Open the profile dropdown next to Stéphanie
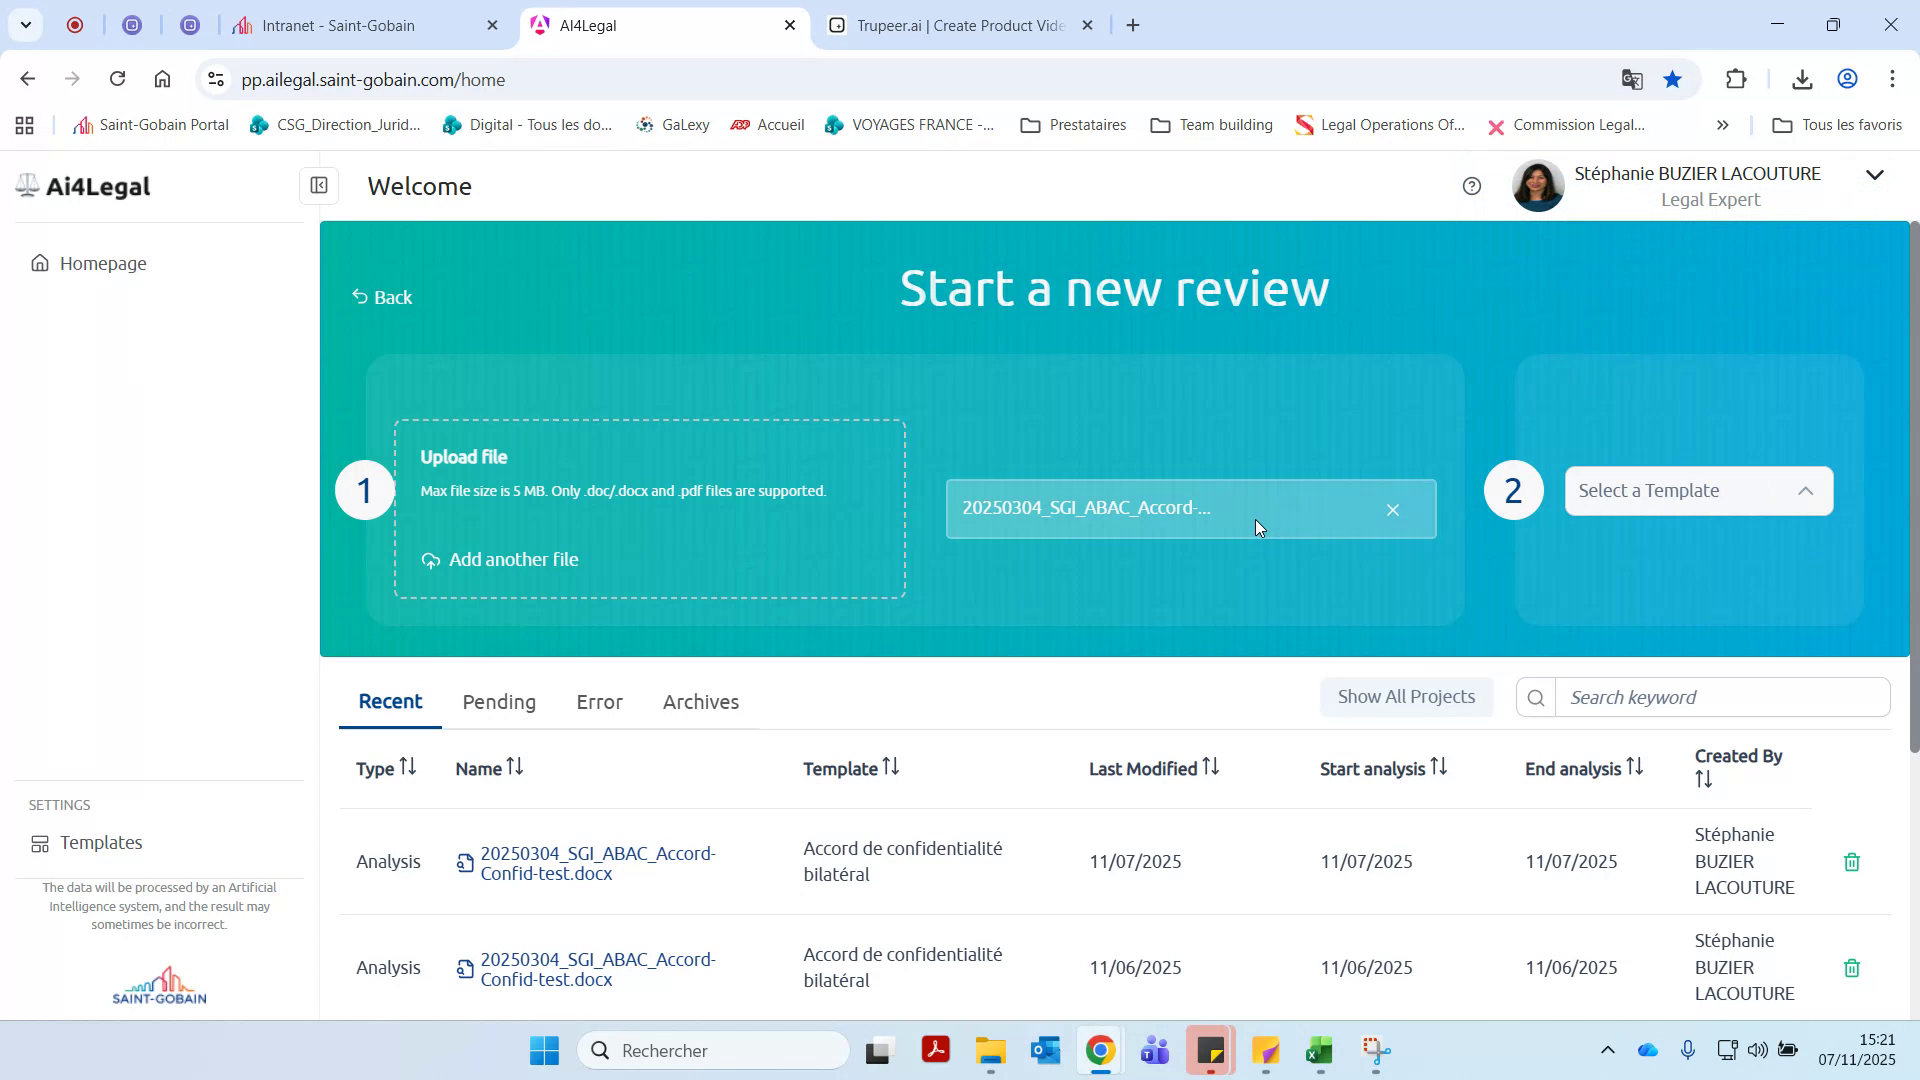Screen dimensions: 1920x1080 pos(1875,174)
